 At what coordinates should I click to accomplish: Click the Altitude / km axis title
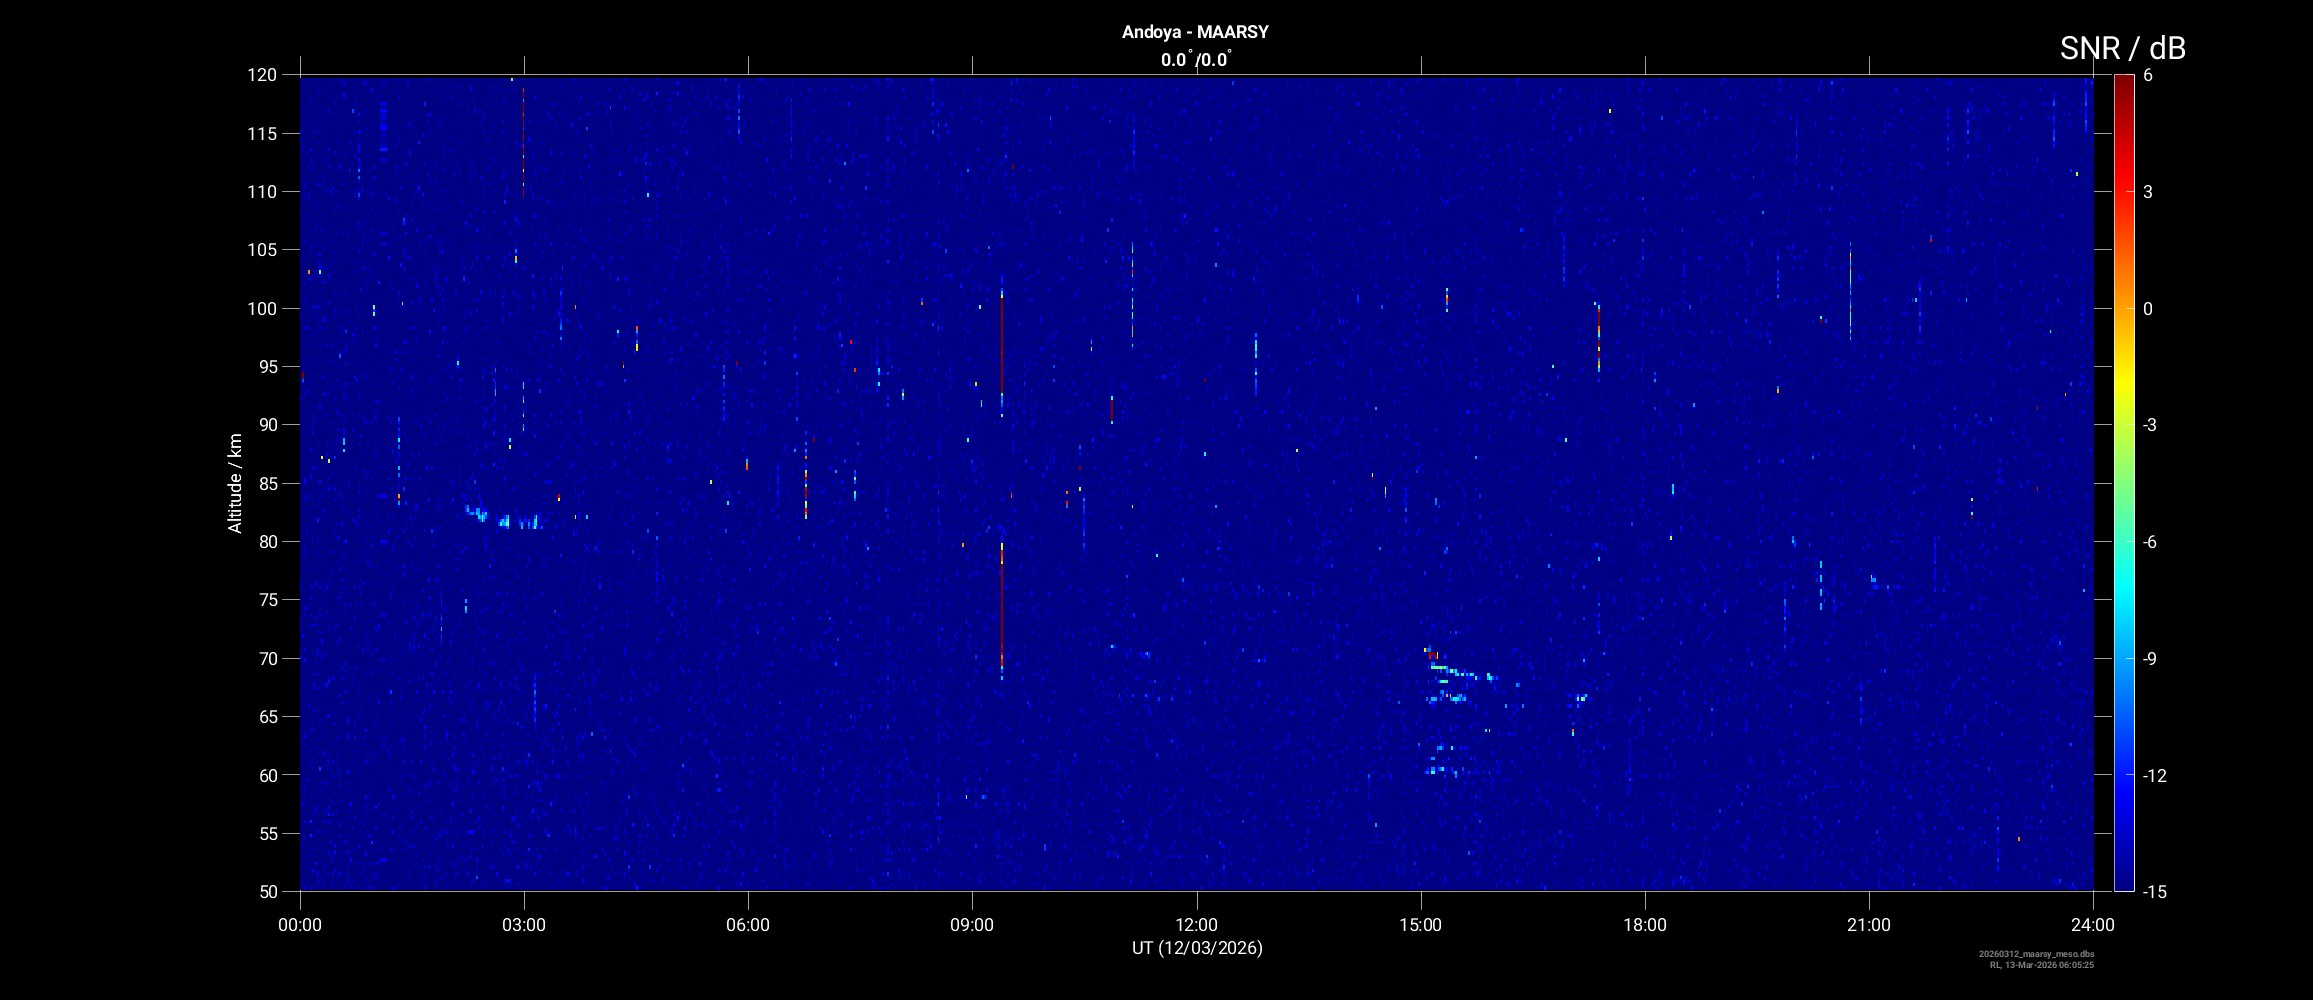(x=236, y=483)
